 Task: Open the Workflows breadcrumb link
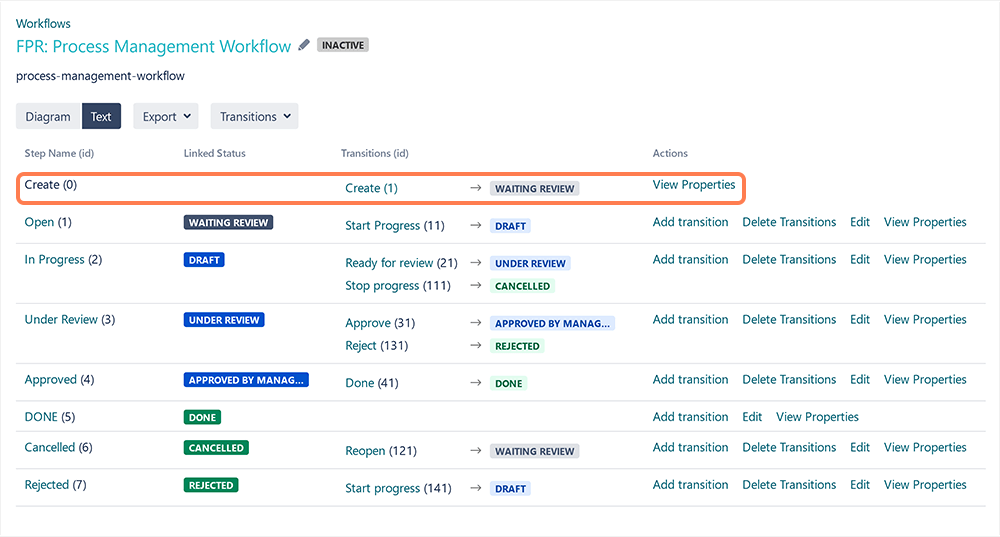point(43,23)
